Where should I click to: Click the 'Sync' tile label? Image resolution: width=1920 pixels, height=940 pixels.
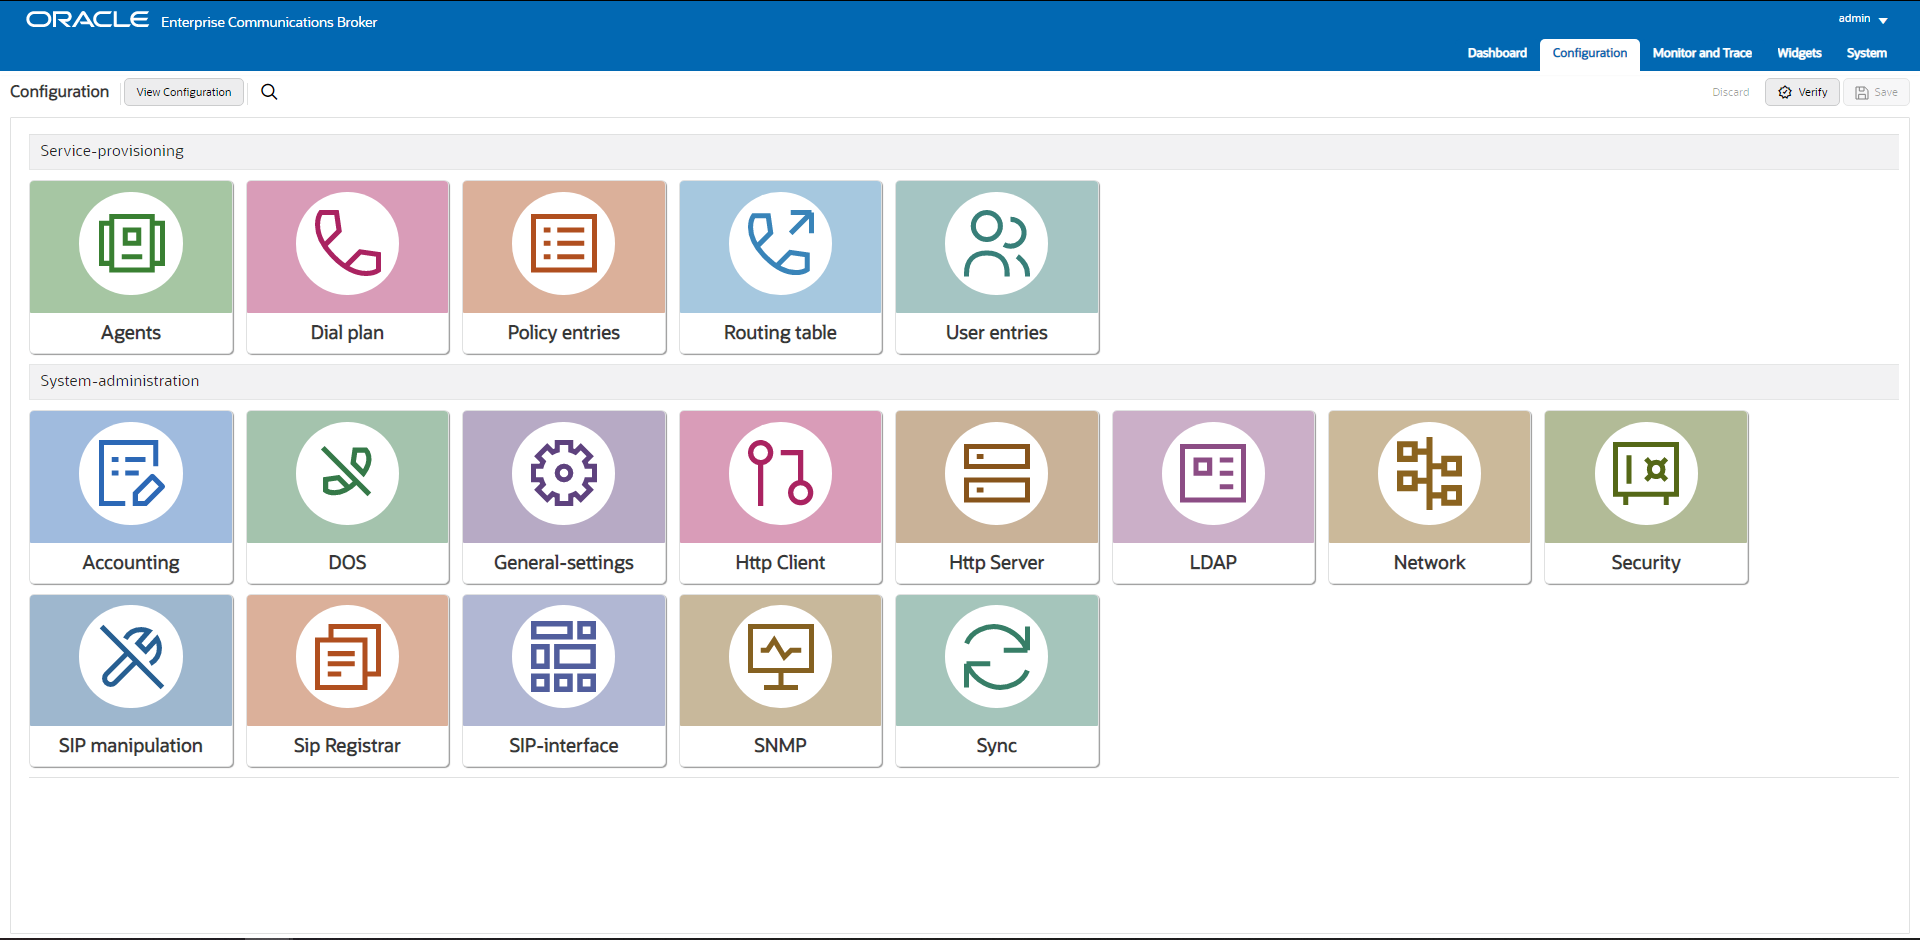[997, 746]
